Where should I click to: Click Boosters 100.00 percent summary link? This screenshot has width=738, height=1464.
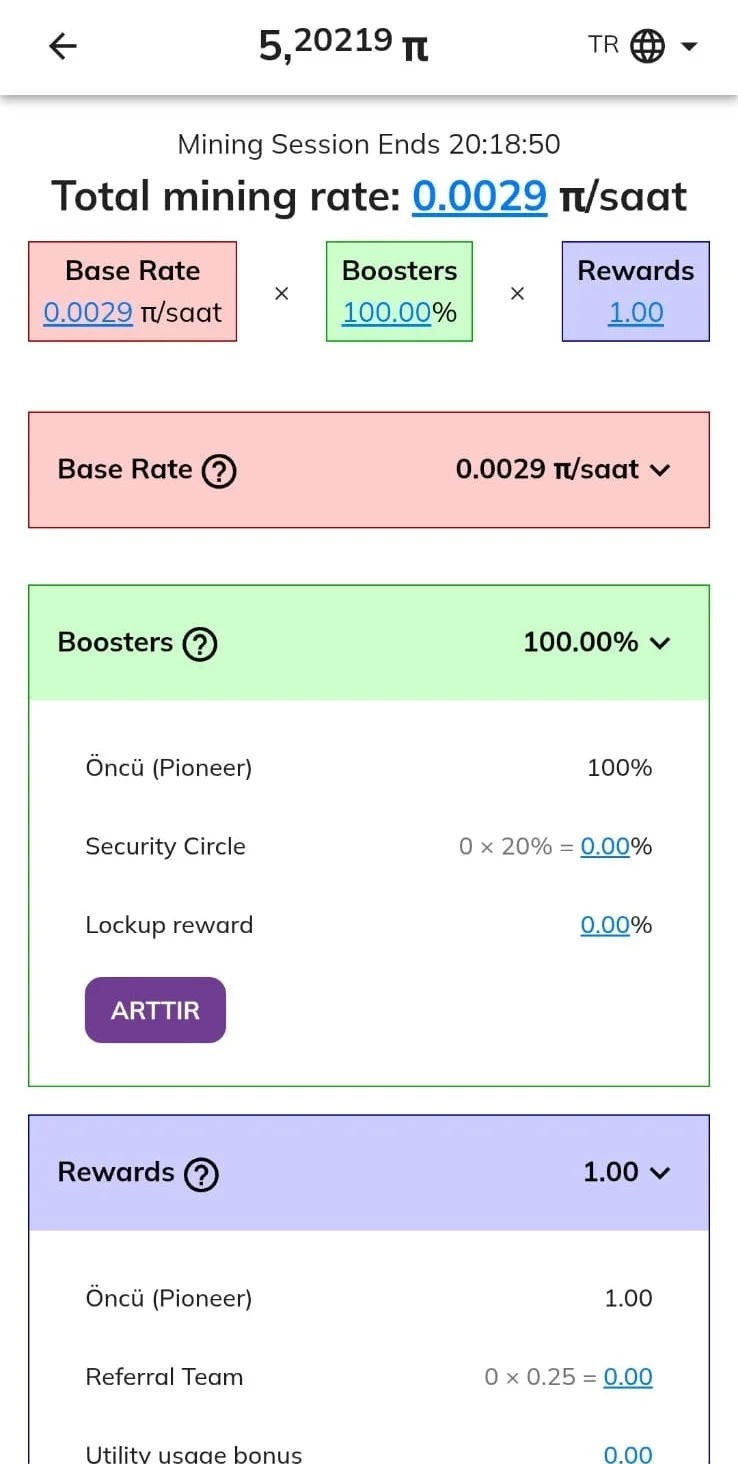point(386,312)
